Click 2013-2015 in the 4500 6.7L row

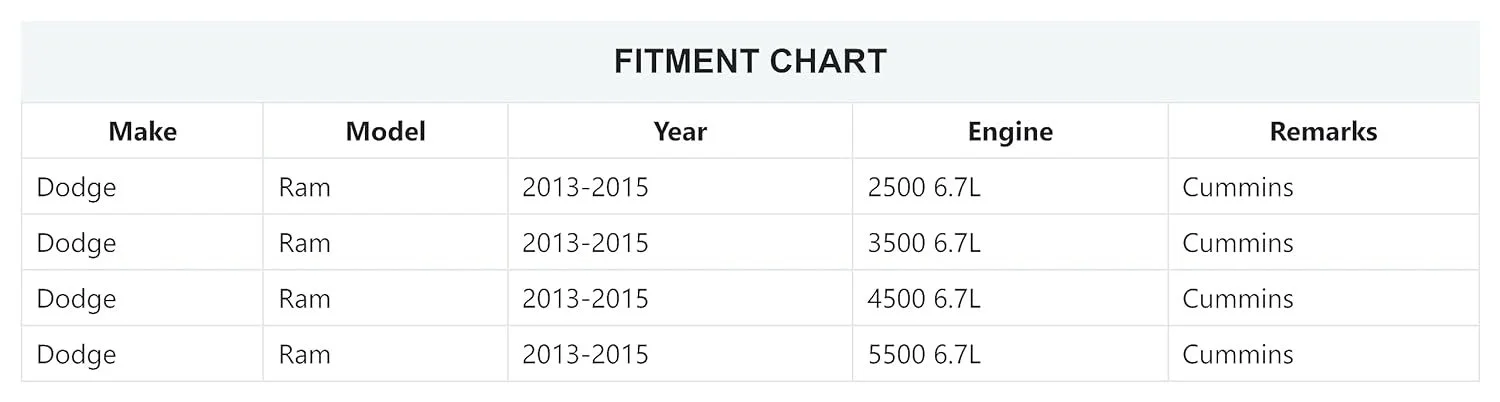[585, 299]
